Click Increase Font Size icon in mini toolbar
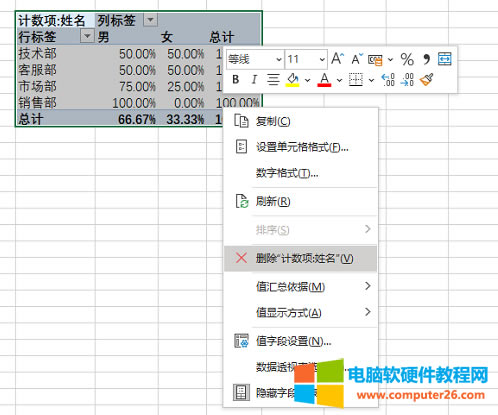Viewport: 498px width, 415px height. tap(337, 59)
